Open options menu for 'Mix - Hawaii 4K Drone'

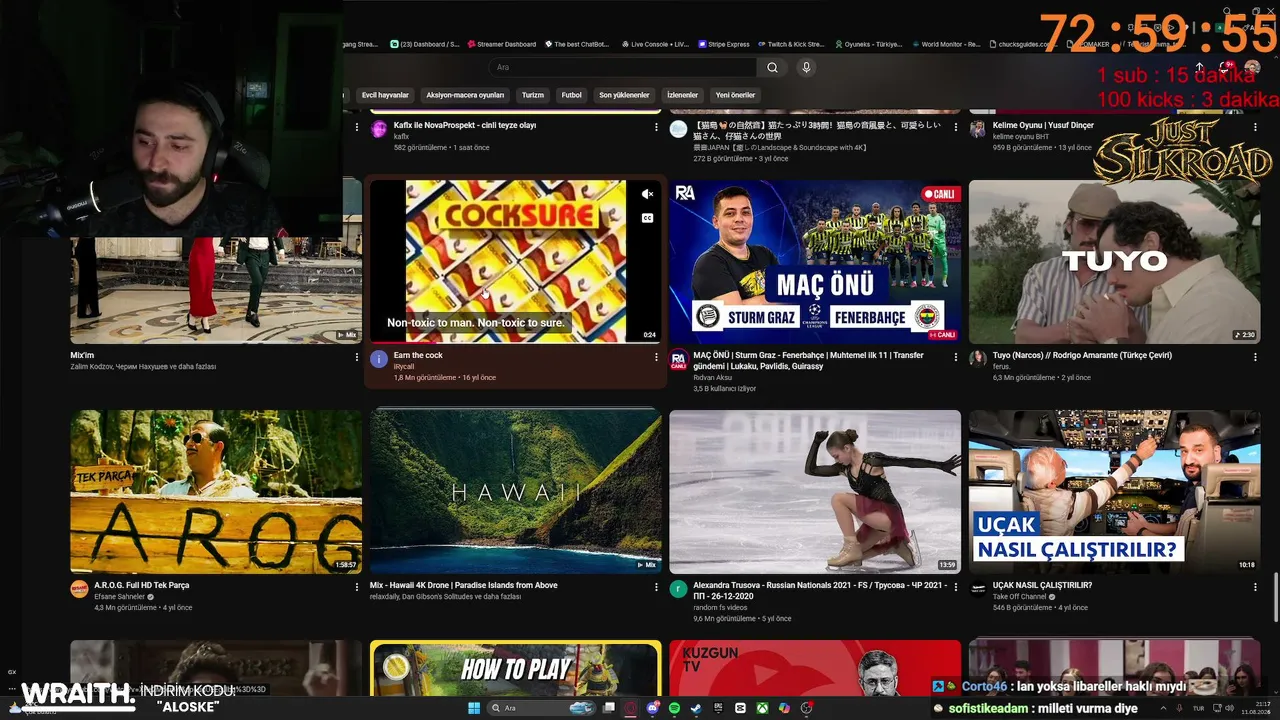point(656,587)
